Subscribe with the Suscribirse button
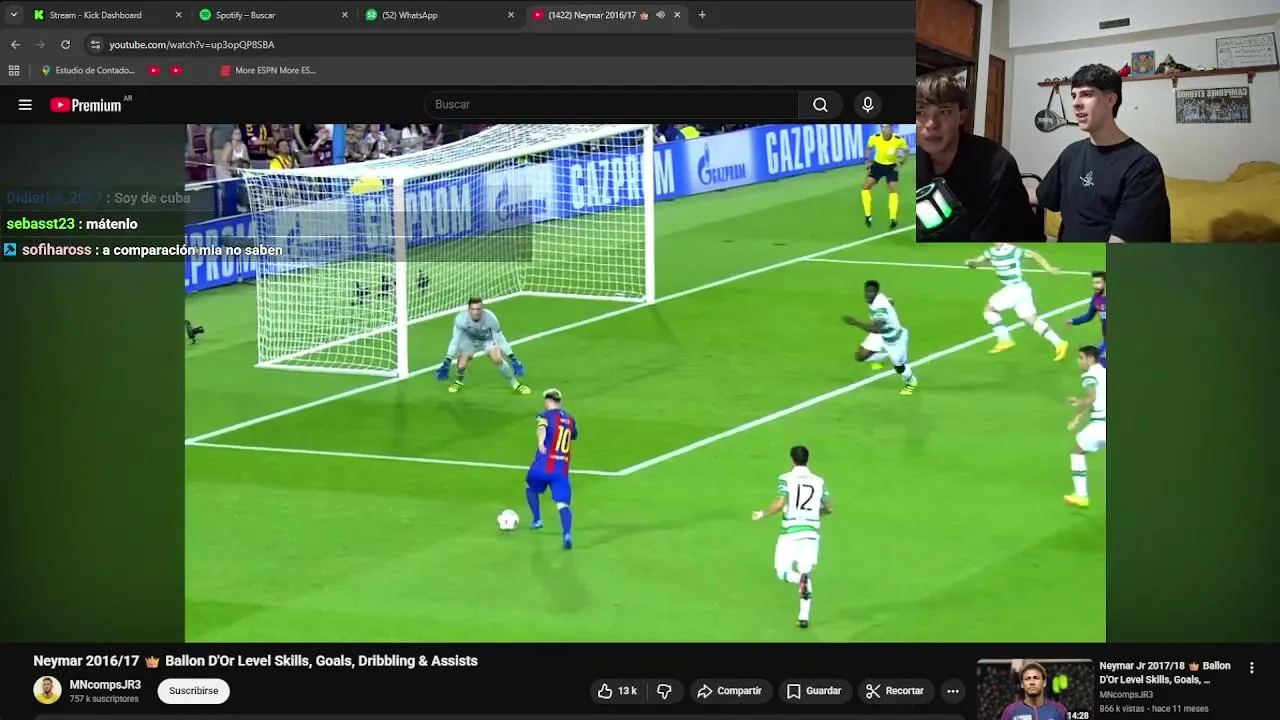Image resolution: width=1280 pixels, height=720 pixels. click(x=193, y=691)
